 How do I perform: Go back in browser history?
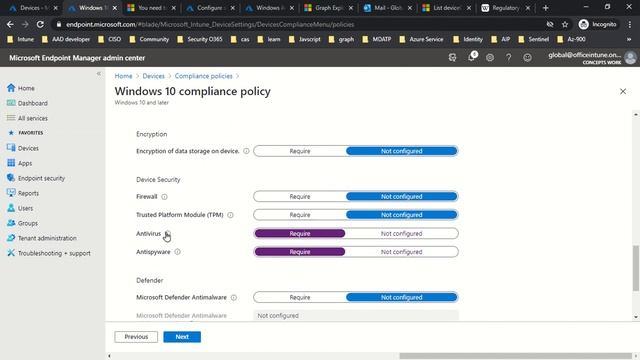pos(10,24)
